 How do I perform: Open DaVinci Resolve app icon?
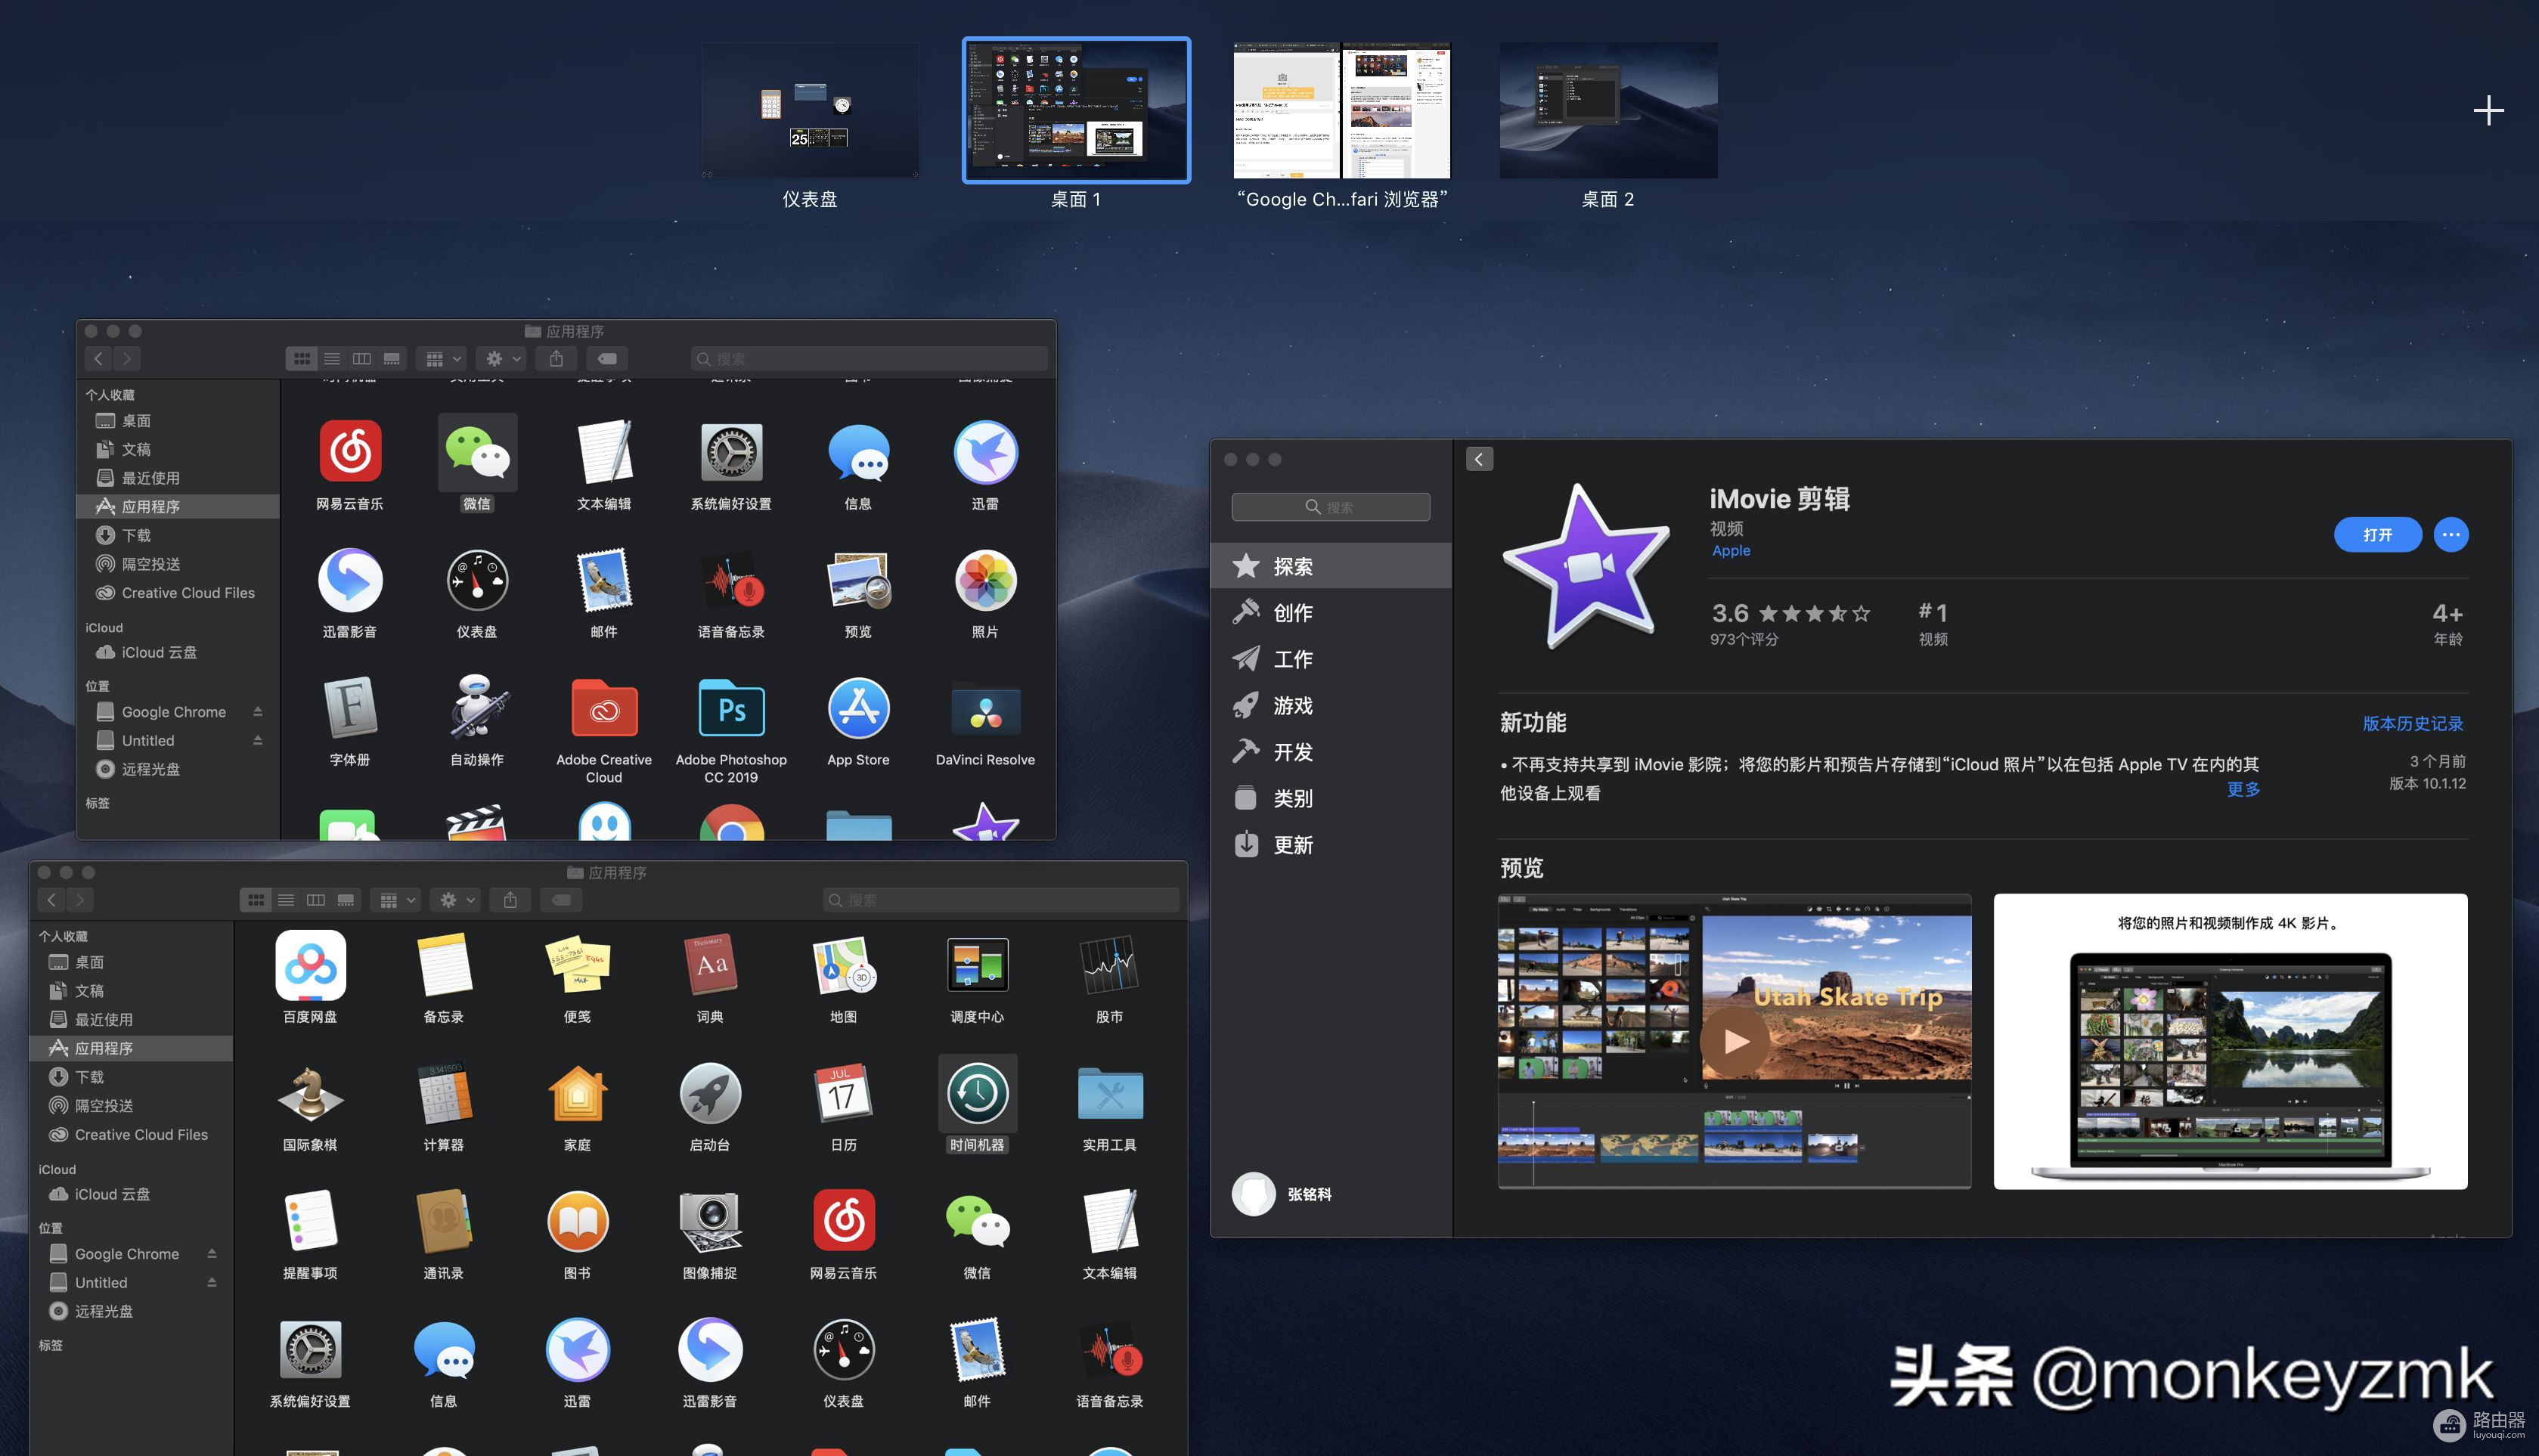985,708
